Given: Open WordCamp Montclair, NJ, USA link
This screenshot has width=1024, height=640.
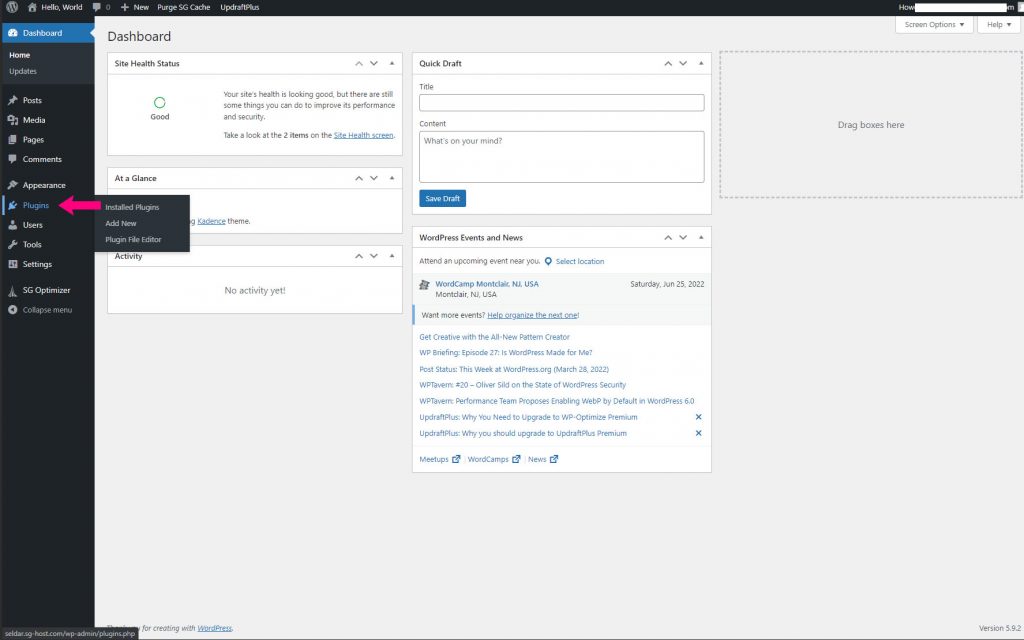Looking at the screenshot, I should (487, 284).
